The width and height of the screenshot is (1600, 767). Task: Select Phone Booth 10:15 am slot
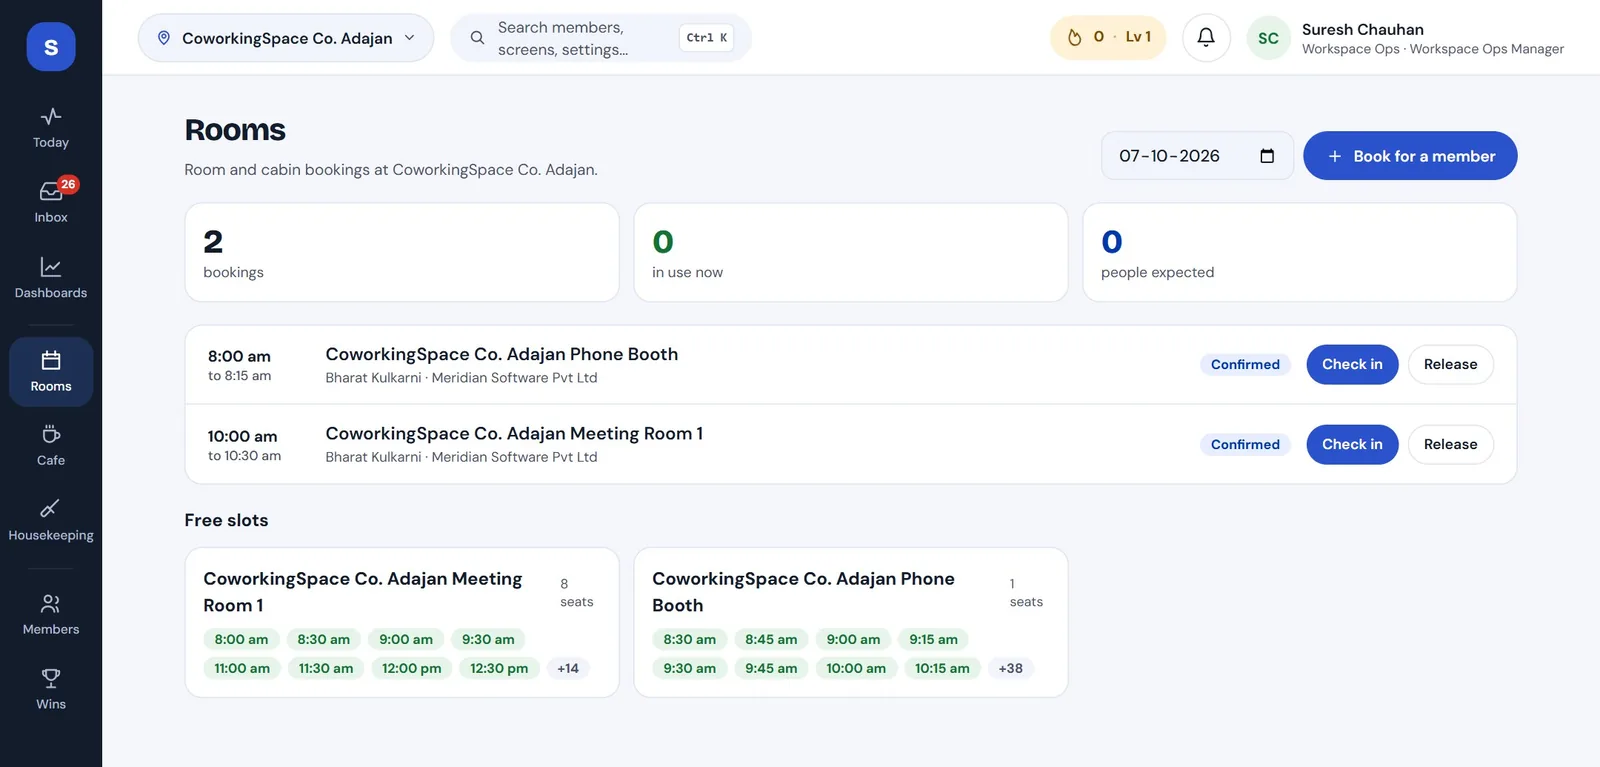pyautogui.click(x=942, y=669)
